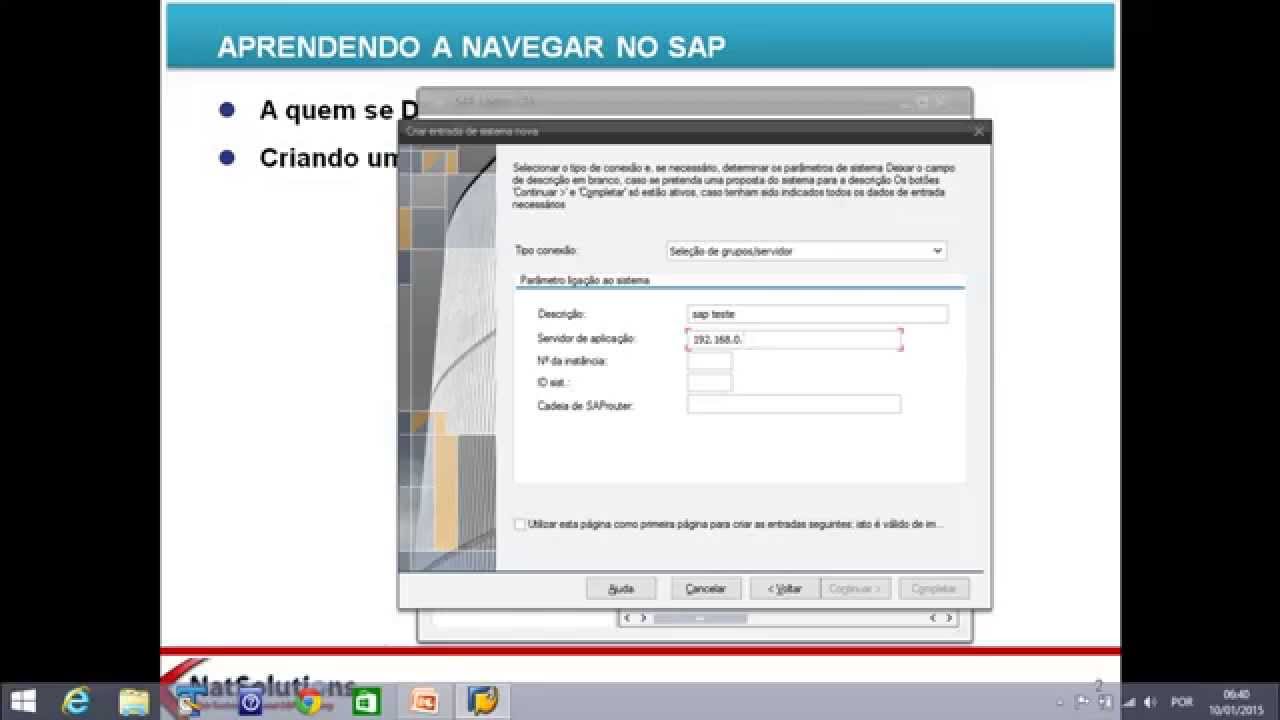Screen dimensions: 1280x720
Task: Launch Internet Explorer from the taskbar
Action: 76,701
